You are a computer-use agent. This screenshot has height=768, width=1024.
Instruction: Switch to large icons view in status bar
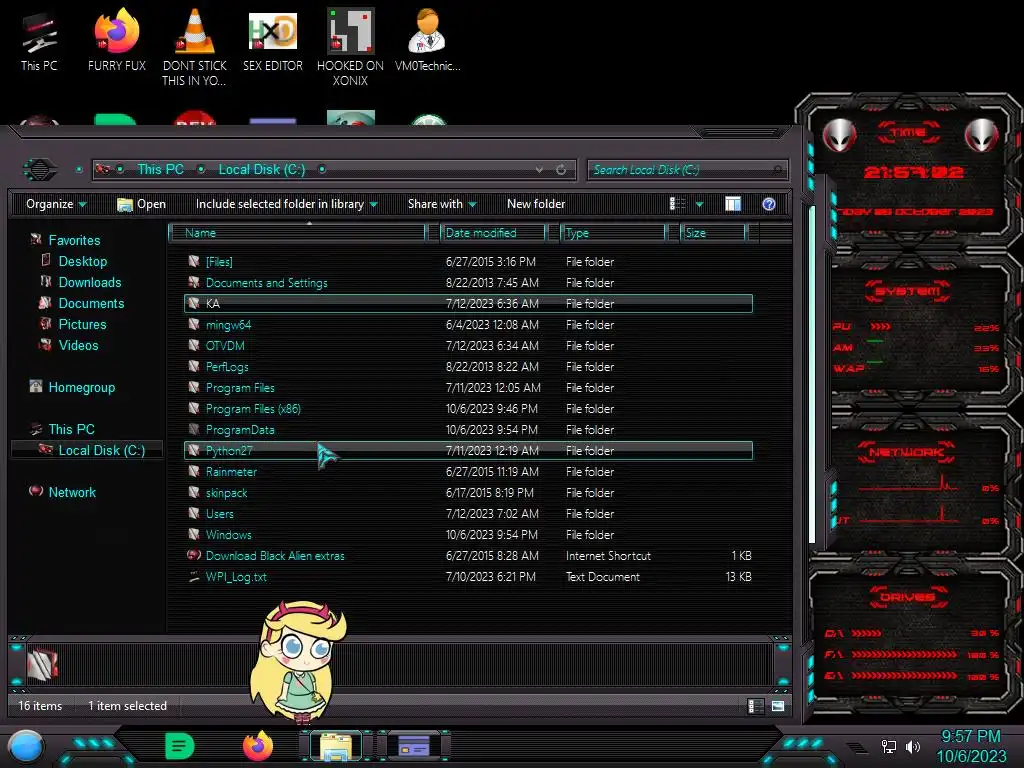[x=778, y=706]
